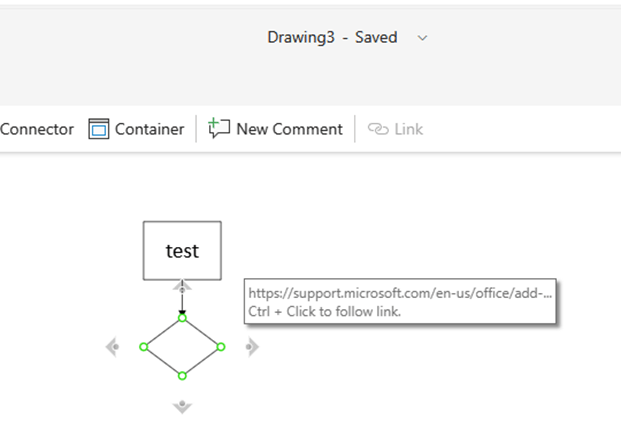
Task: Click the right AutoConnect arrow beside diamond
Action: coord(252,347)
